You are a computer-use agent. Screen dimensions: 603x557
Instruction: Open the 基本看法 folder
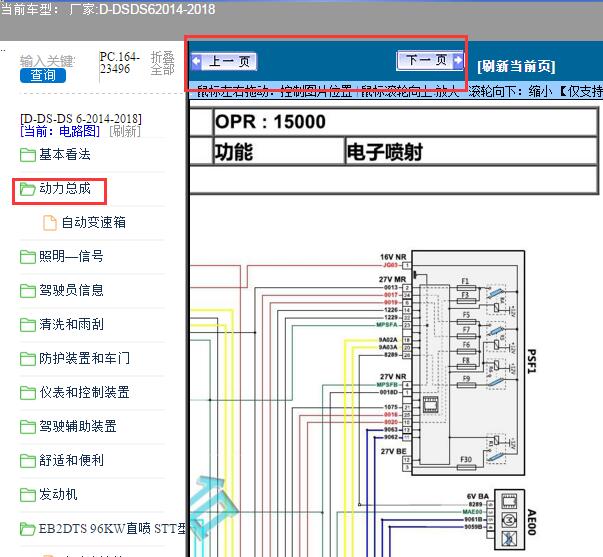pyautogui.click(x=65, y=154)
